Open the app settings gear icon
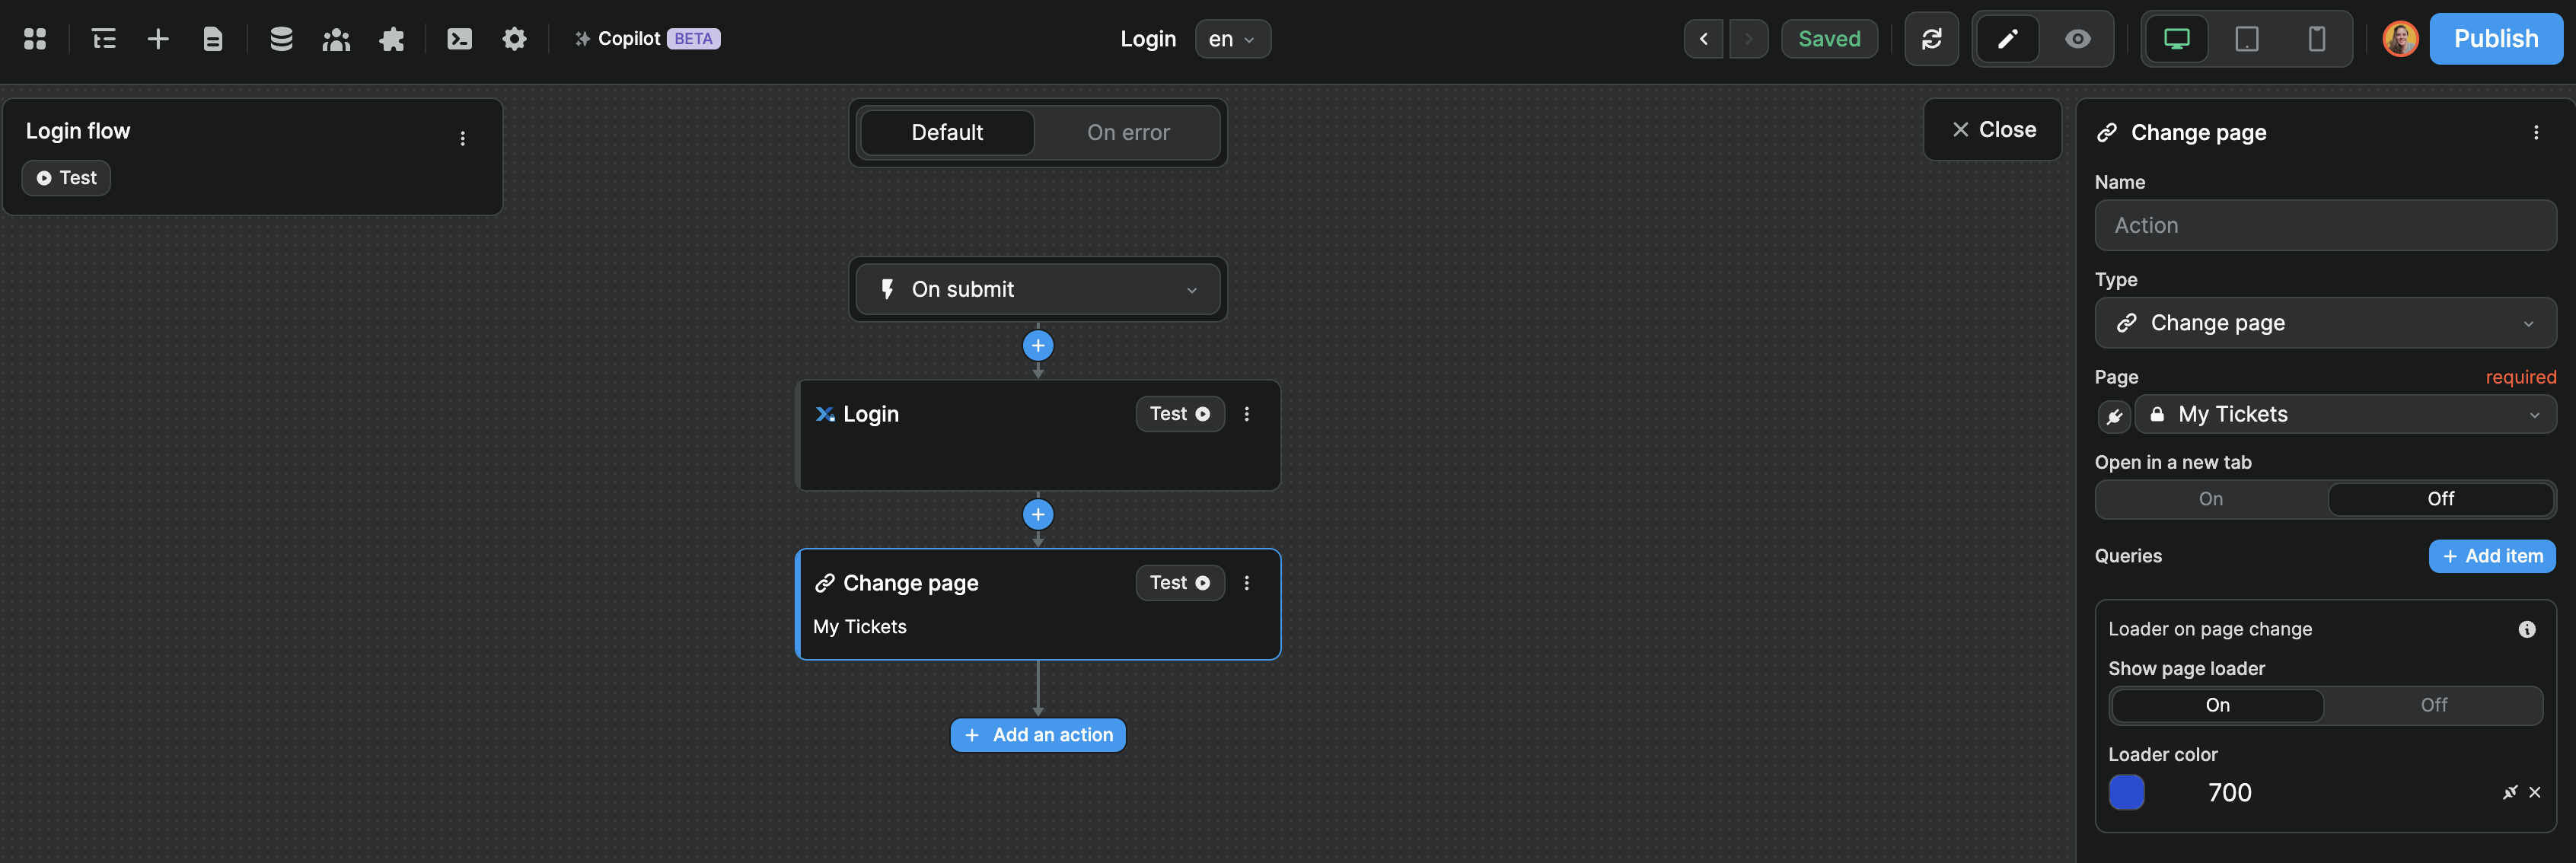Viewport: 2576px width, 863px height. point(514,39)
